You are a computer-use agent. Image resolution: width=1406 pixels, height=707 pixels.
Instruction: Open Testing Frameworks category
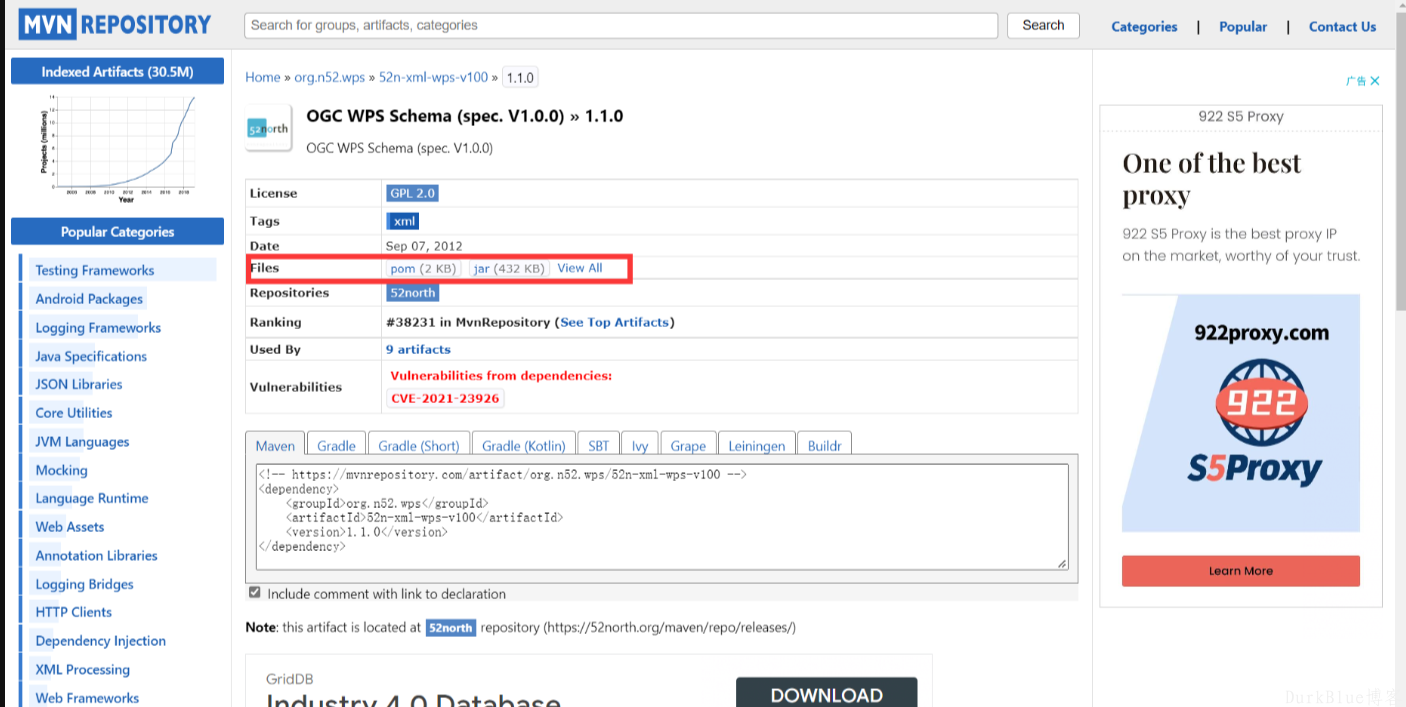pos(95,270)
